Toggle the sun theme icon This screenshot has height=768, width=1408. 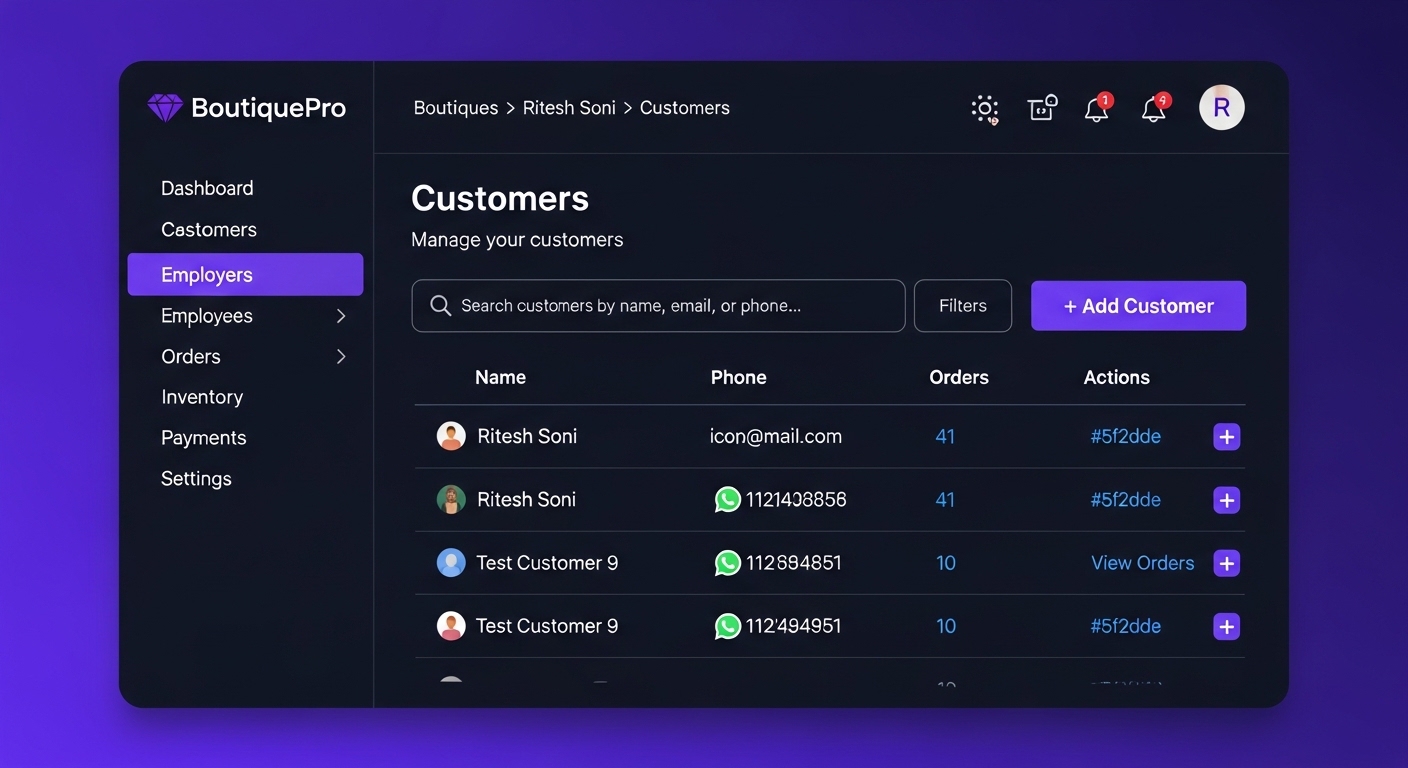click(x=985, y=109)
